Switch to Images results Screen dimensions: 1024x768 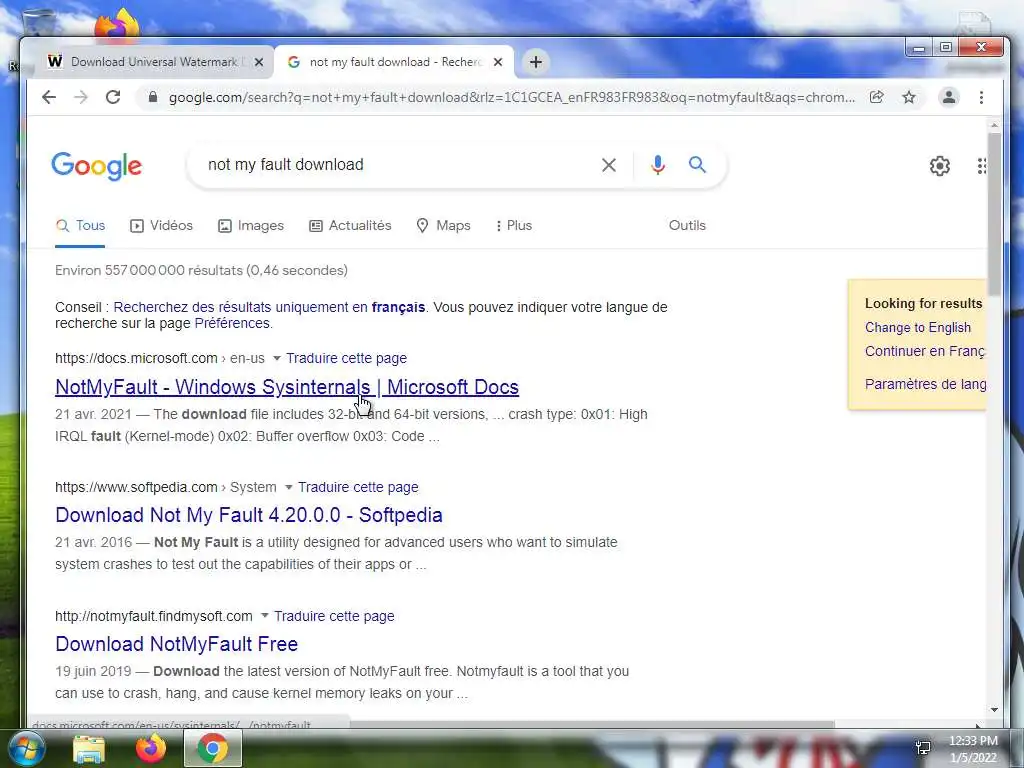tap(251, 225)
